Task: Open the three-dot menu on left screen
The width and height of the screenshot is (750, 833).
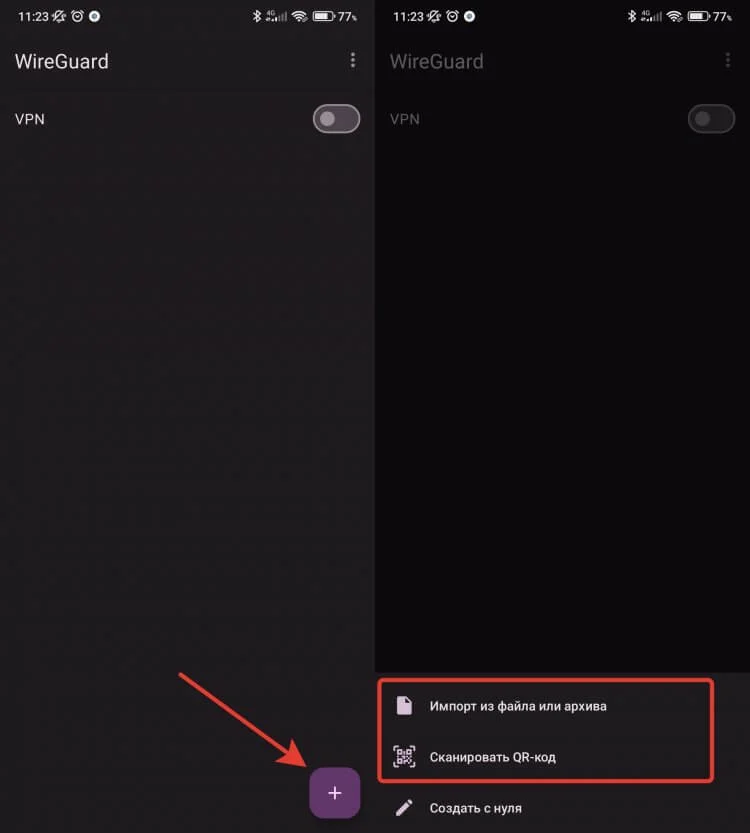Action: pos(353,61)
